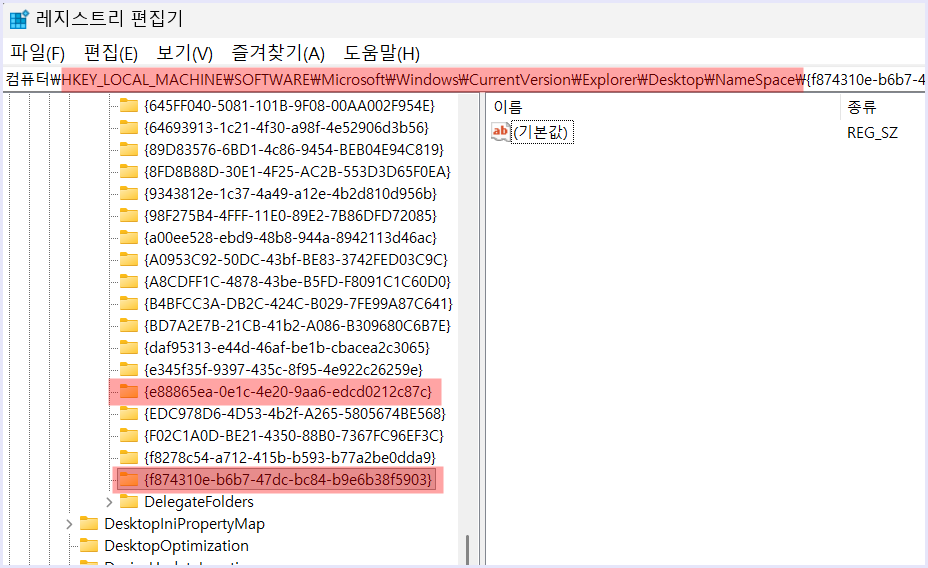
Task: Select key name {64693913-1c21-4f30-a98f-4e52906d3b56}
Action: 286,127
